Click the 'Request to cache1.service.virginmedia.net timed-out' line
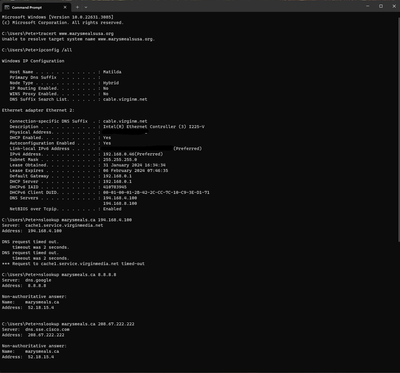Screen dimensions: 400x373 [x=73, y=264]
